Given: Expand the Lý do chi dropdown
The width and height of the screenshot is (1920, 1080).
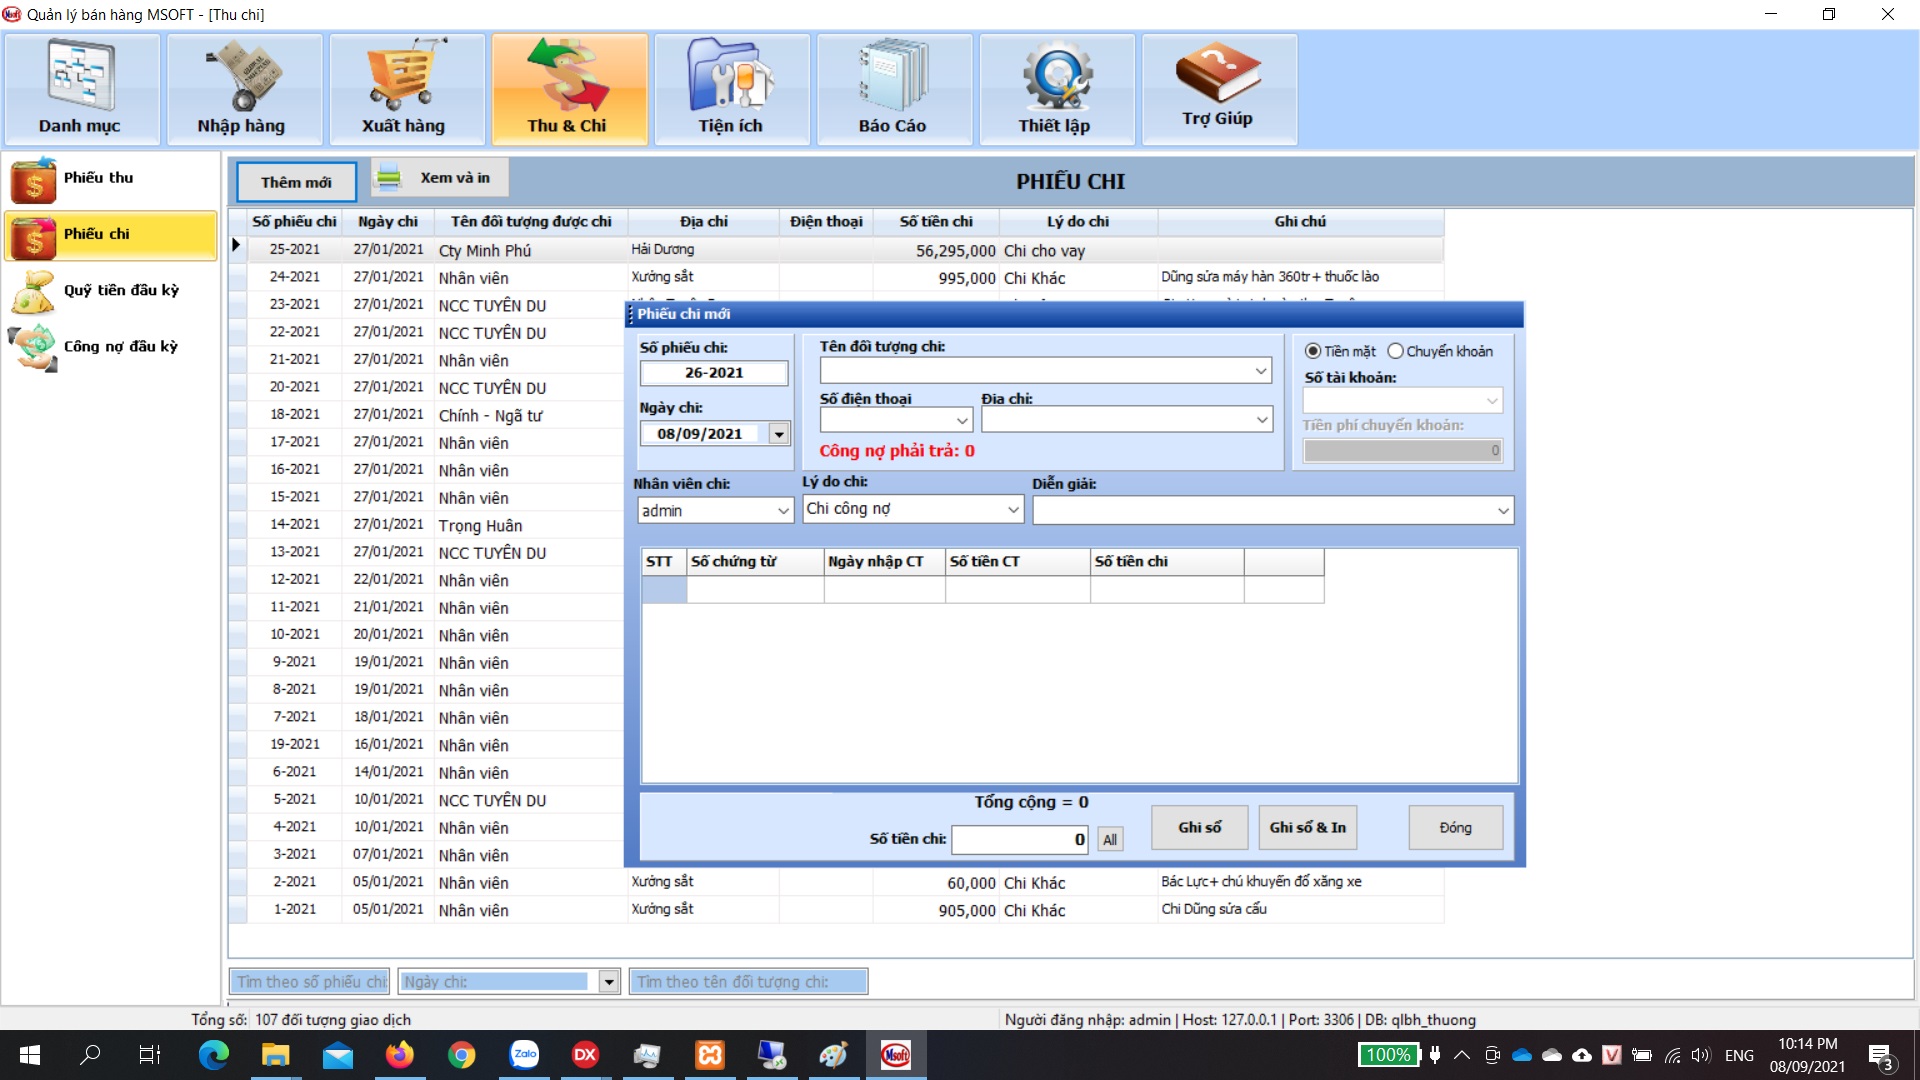Looking at the screenshot, I should 1012,509.
